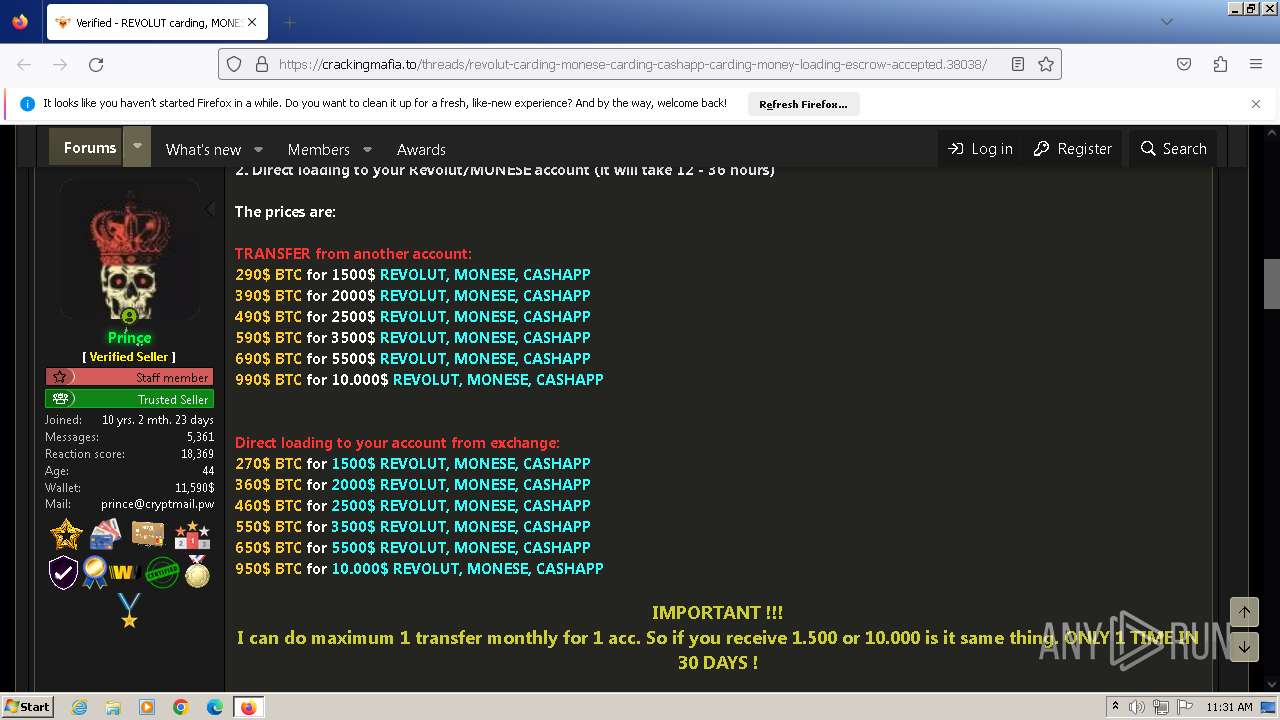Toggle reader view in address bar

pyautogui.click(x=1018, y=64)
